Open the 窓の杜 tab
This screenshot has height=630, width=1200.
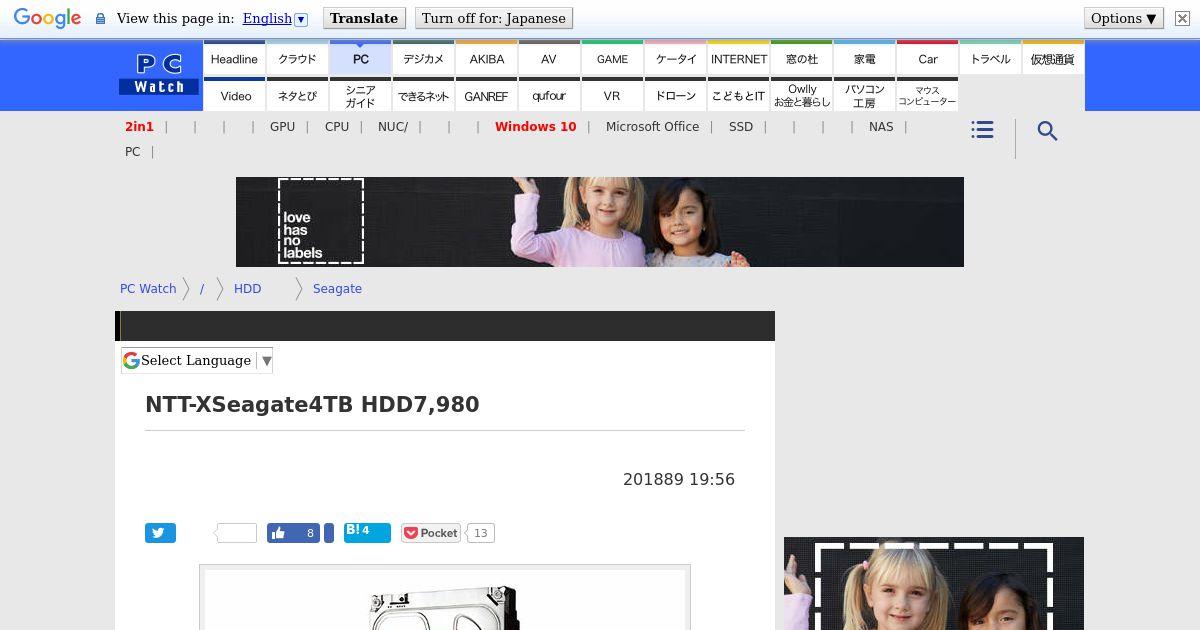(x=801, y=58)
